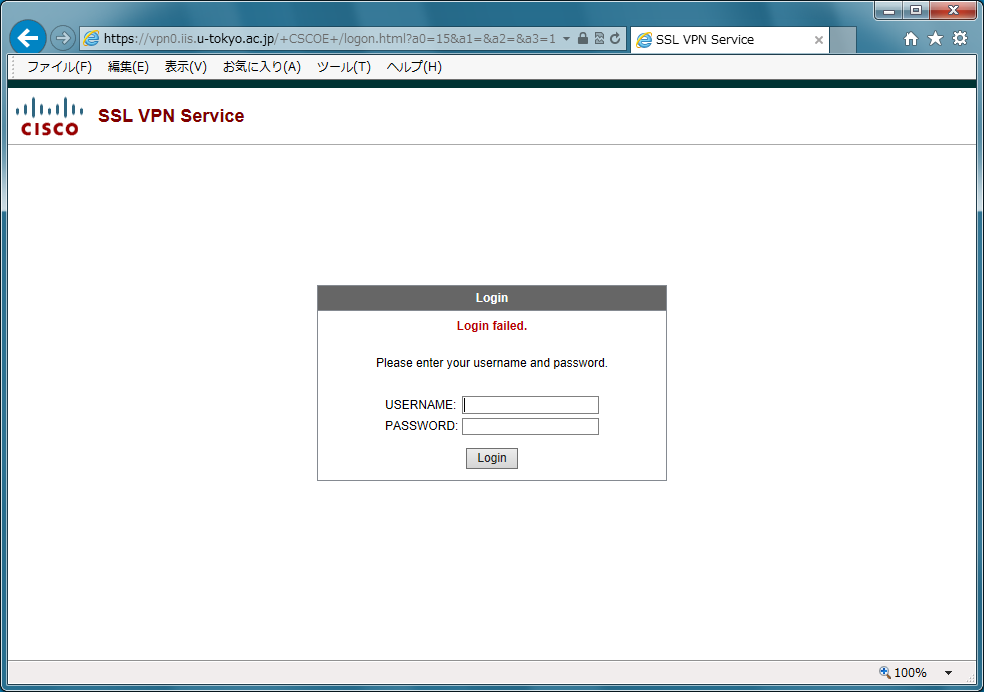Click the URL in the address bar
Image resolution: width=984 pixels, height=692 pixels.
330,39
